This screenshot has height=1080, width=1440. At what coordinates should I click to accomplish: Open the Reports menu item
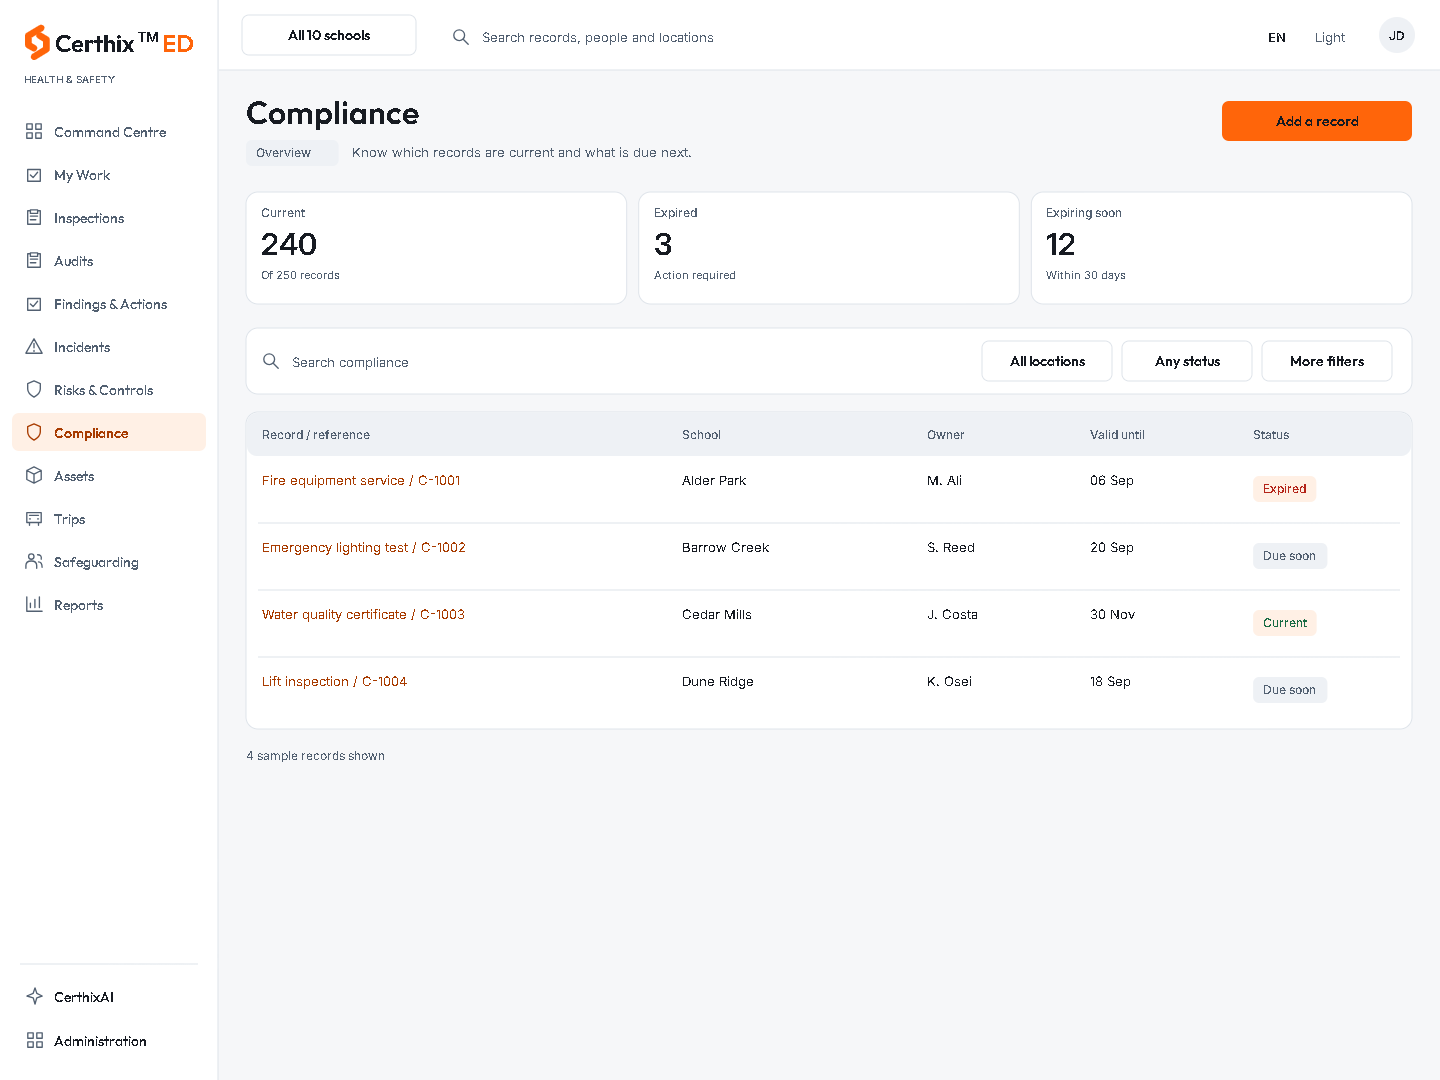point(109,605)
